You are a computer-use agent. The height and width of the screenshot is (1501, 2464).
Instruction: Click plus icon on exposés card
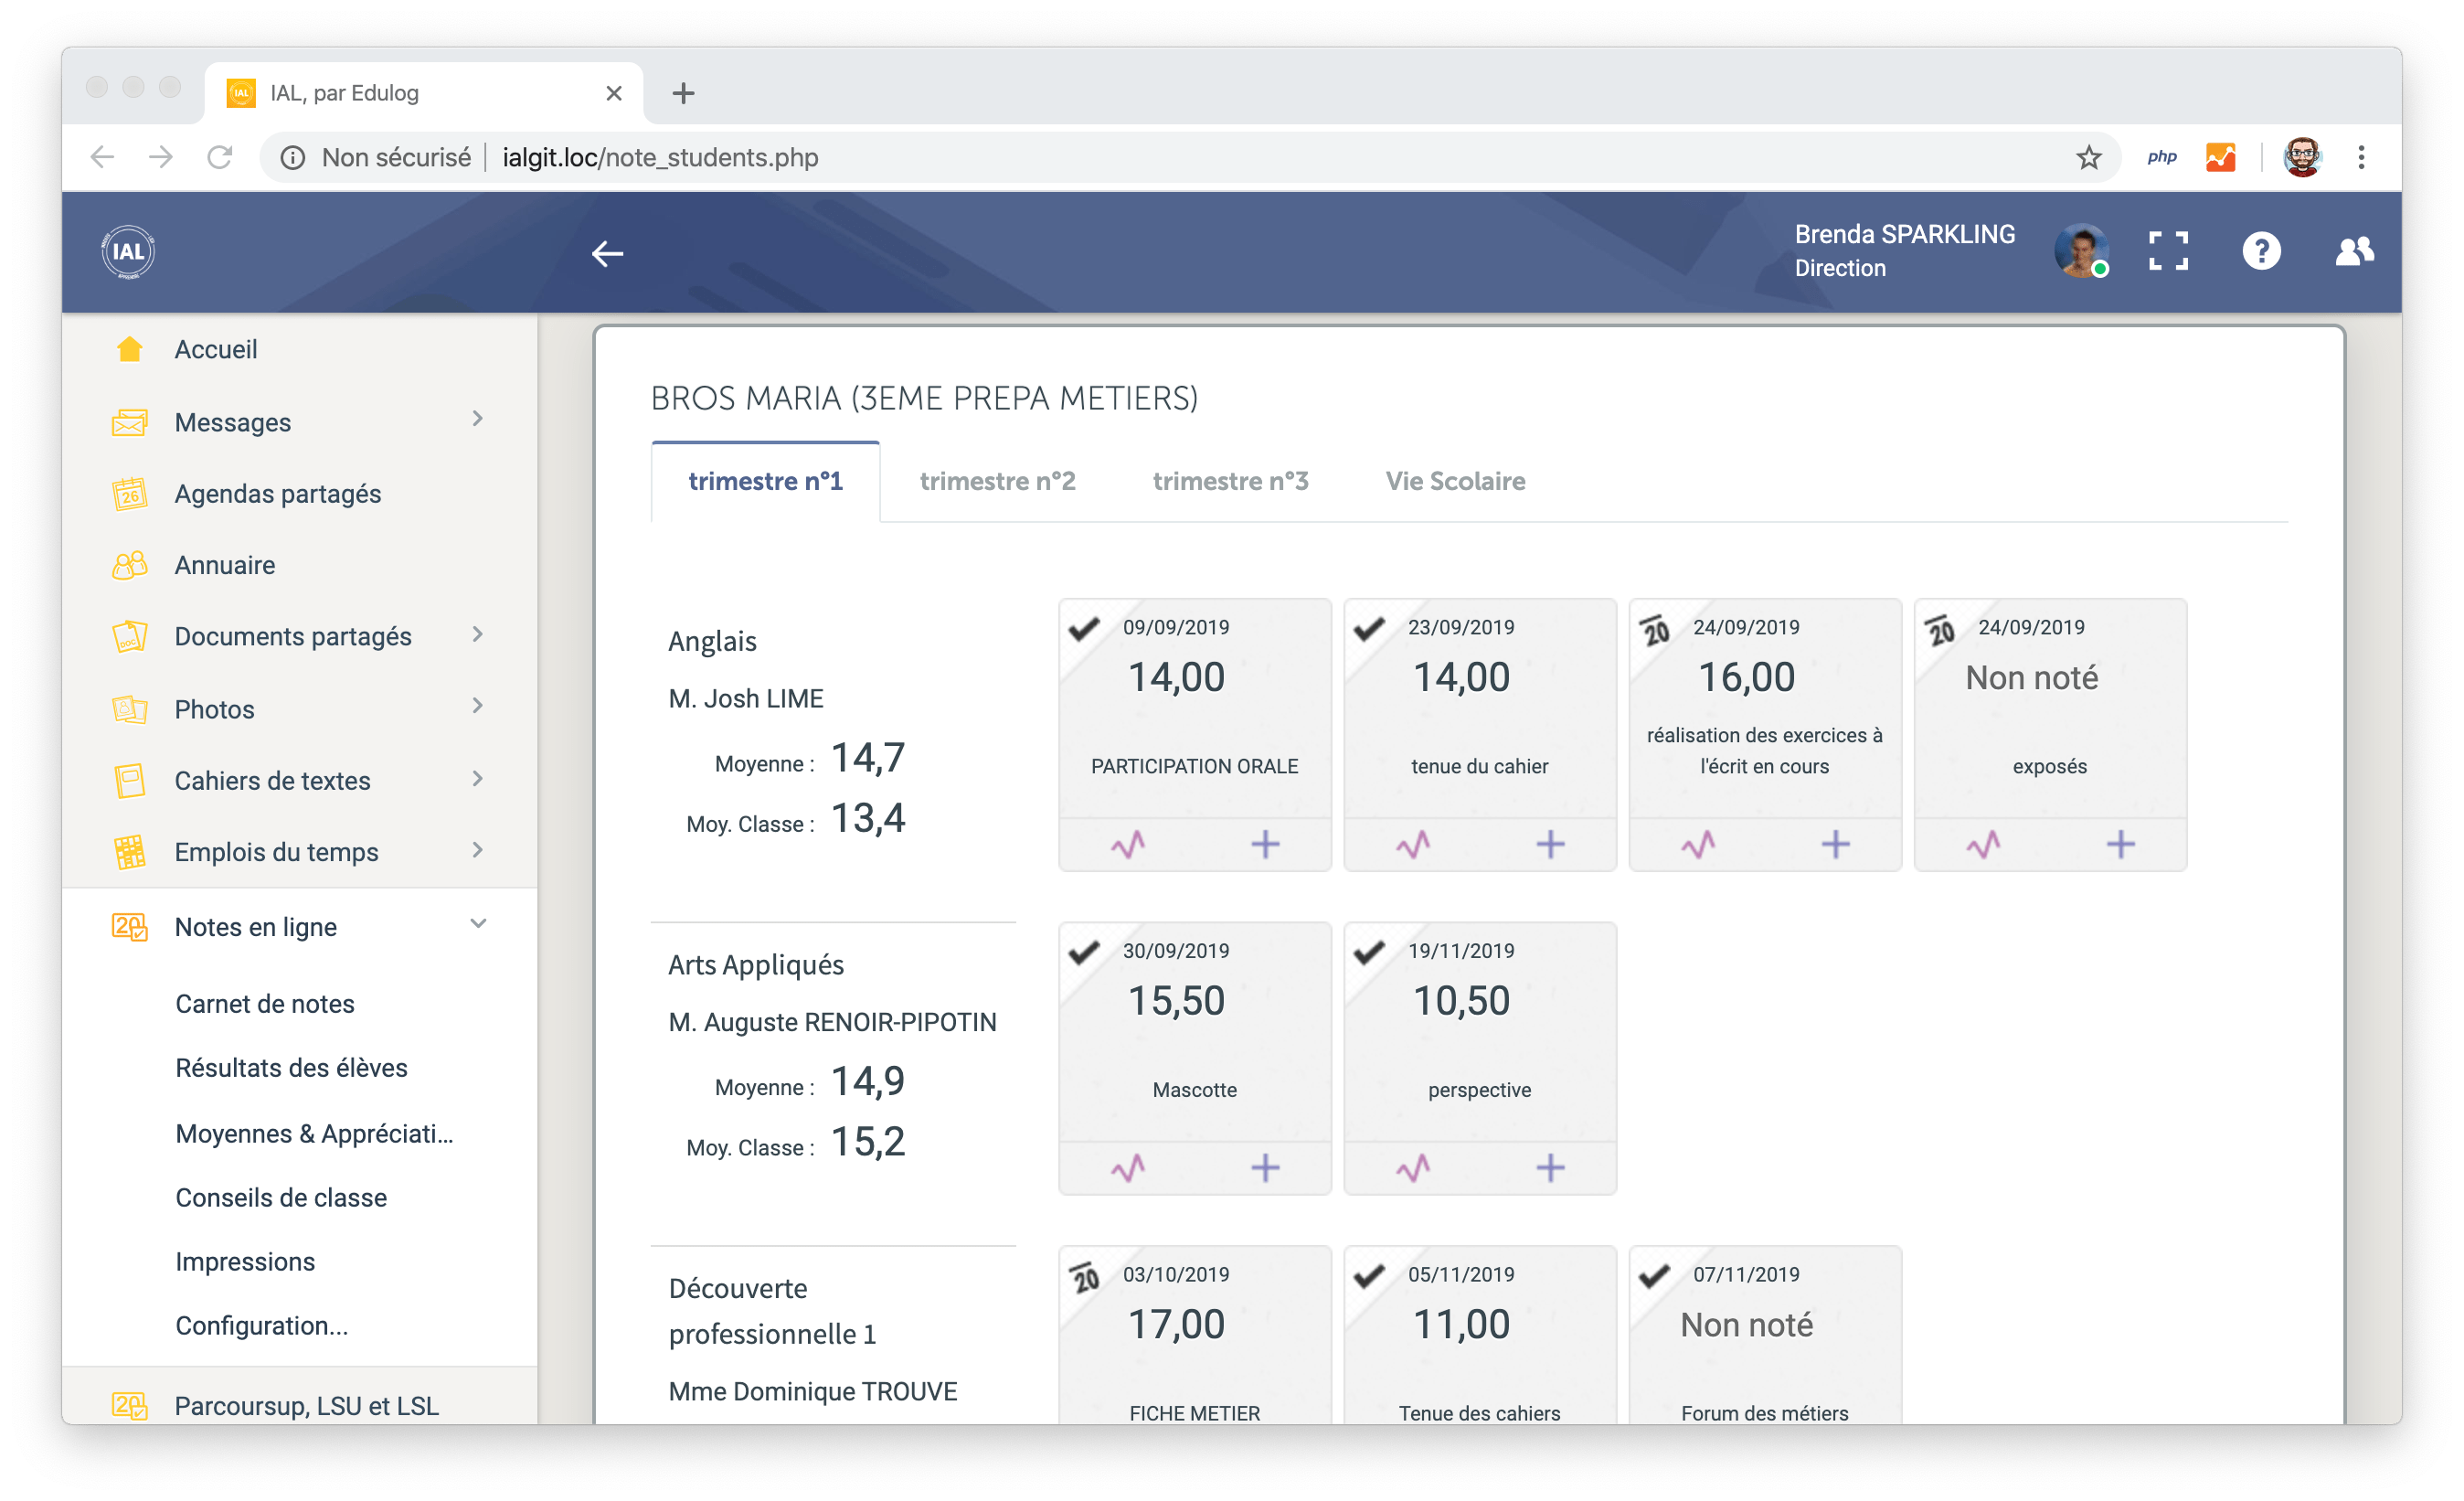pyautogui.click(x=2120, y=845)
